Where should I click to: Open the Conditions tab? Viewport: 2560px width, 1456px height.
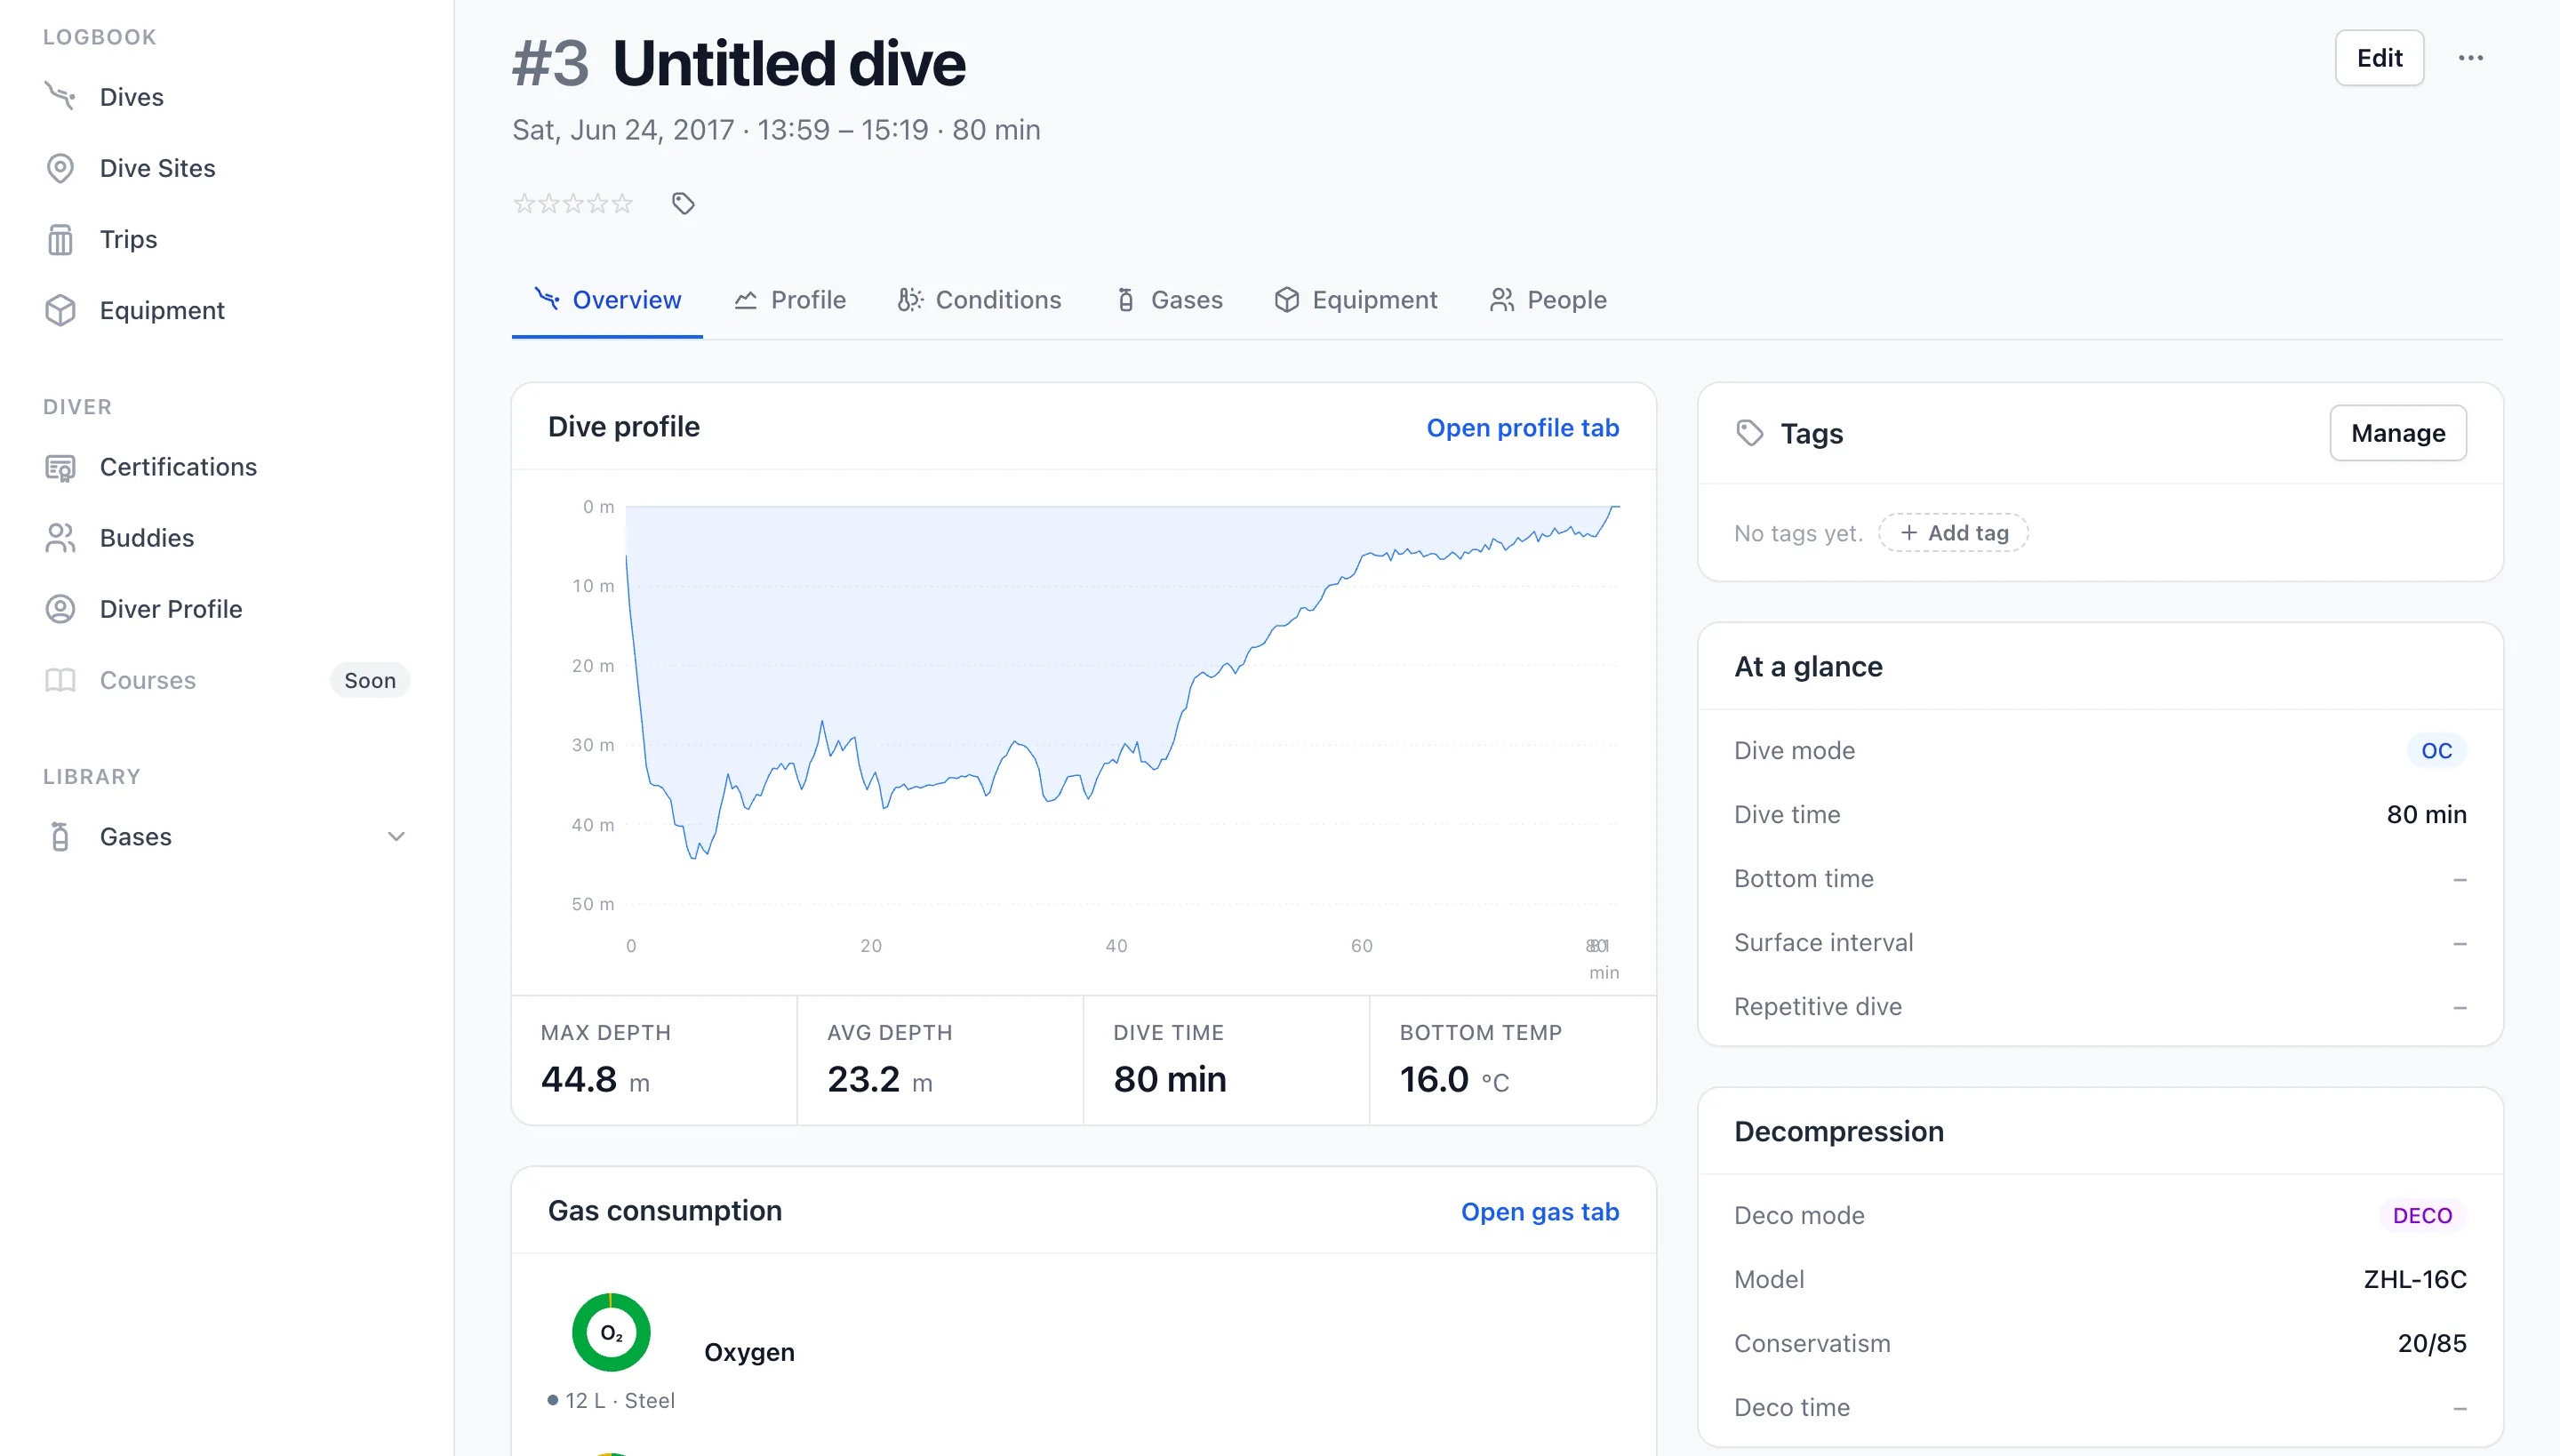[x=979, y=300]
